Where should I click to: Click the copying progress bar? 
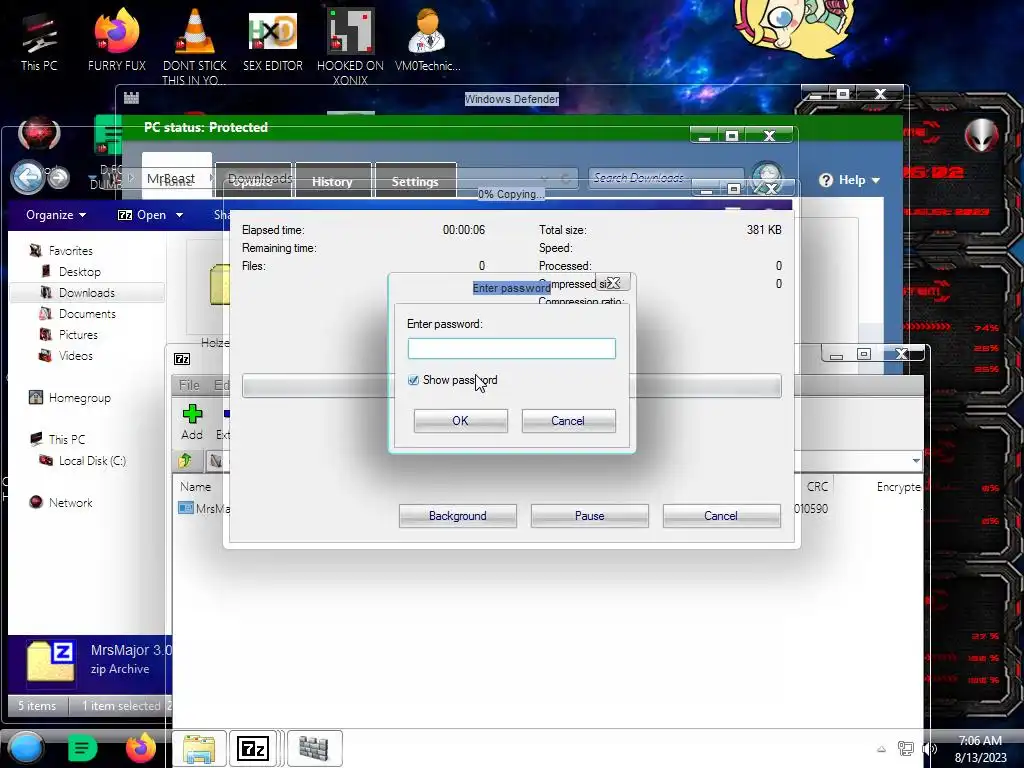point(511,385)
